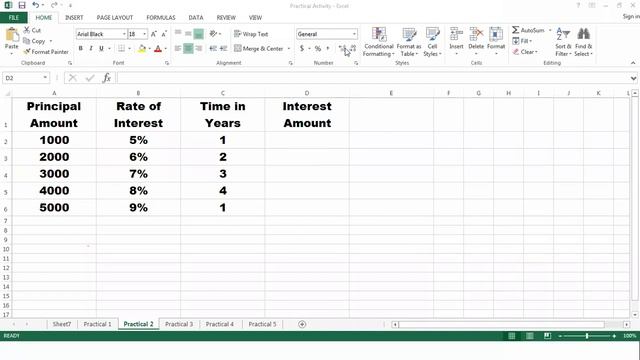The width and height of the screenshot is (640, 360).
Task: Select Middle Align in Alignment group
Action: click(188, 34)
